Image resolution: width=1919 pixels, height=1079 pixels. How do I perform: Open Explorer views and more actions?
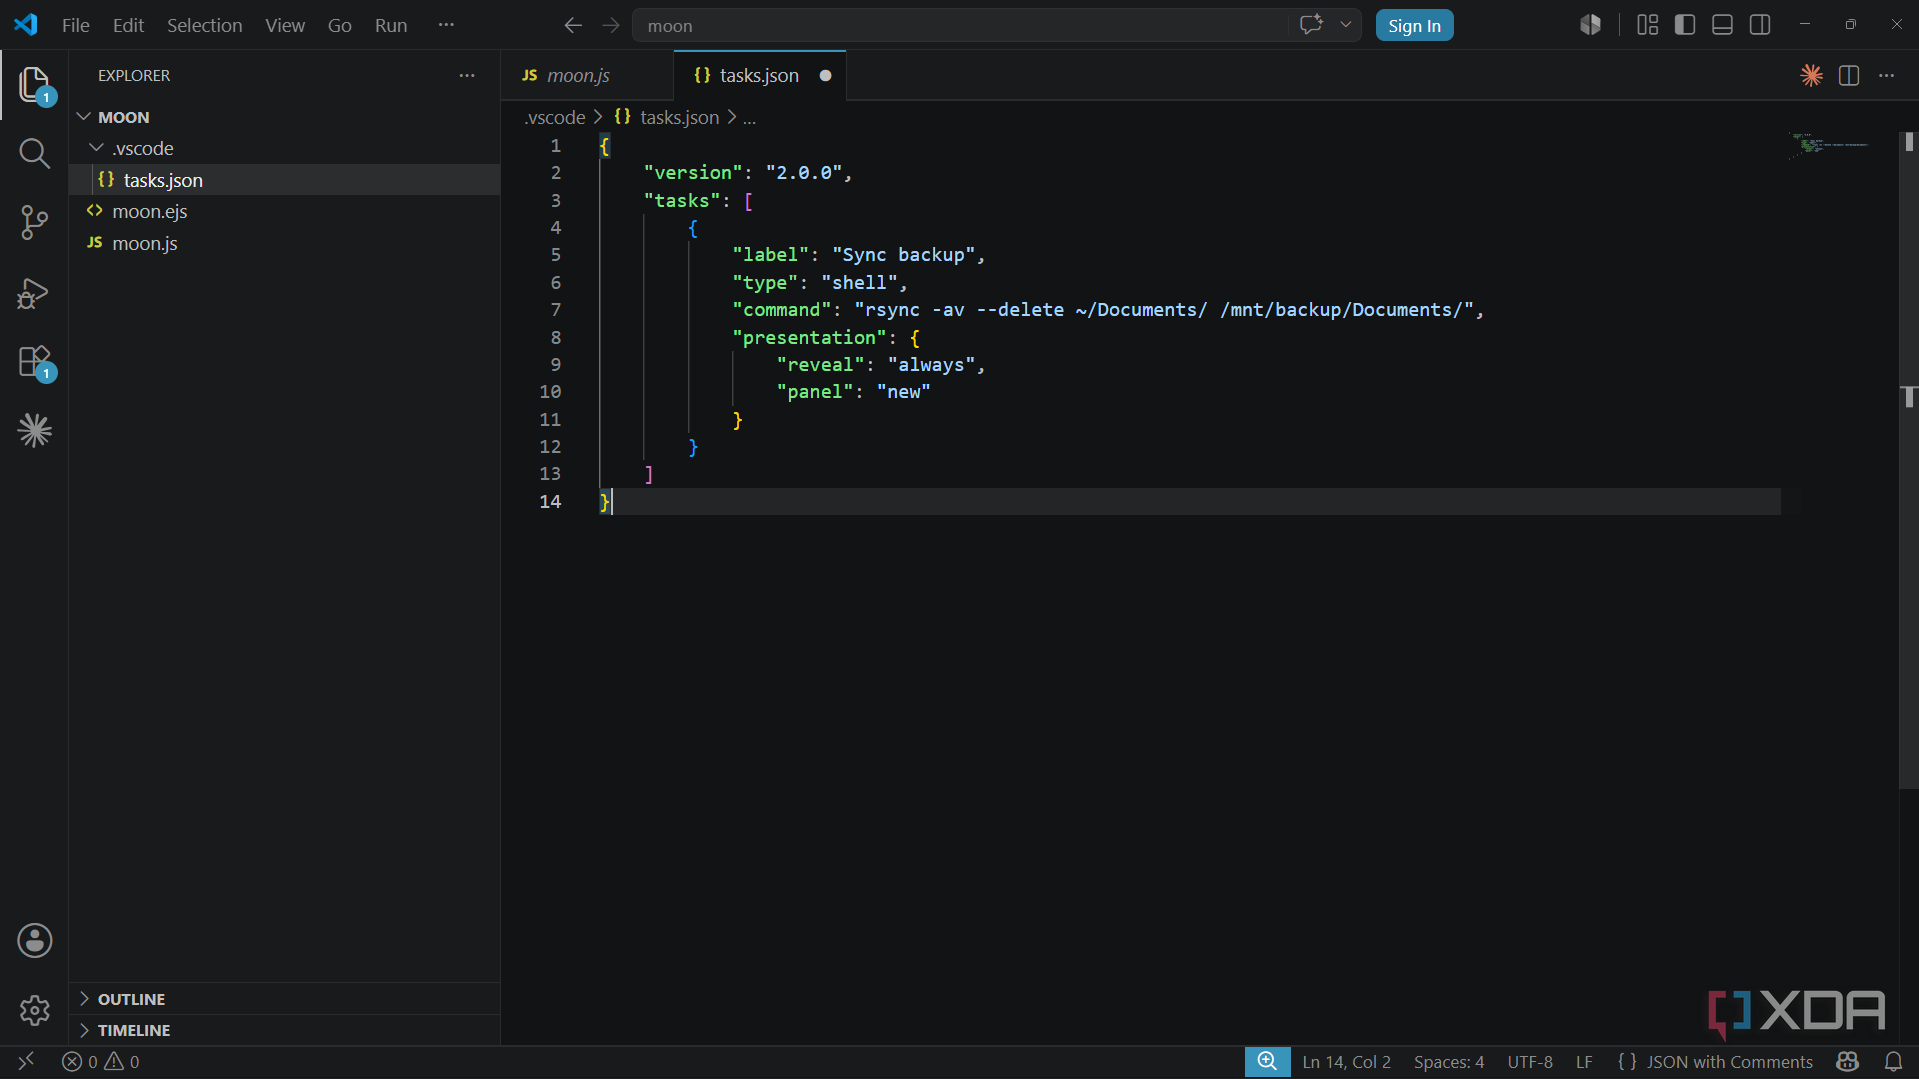coord(467,76)
